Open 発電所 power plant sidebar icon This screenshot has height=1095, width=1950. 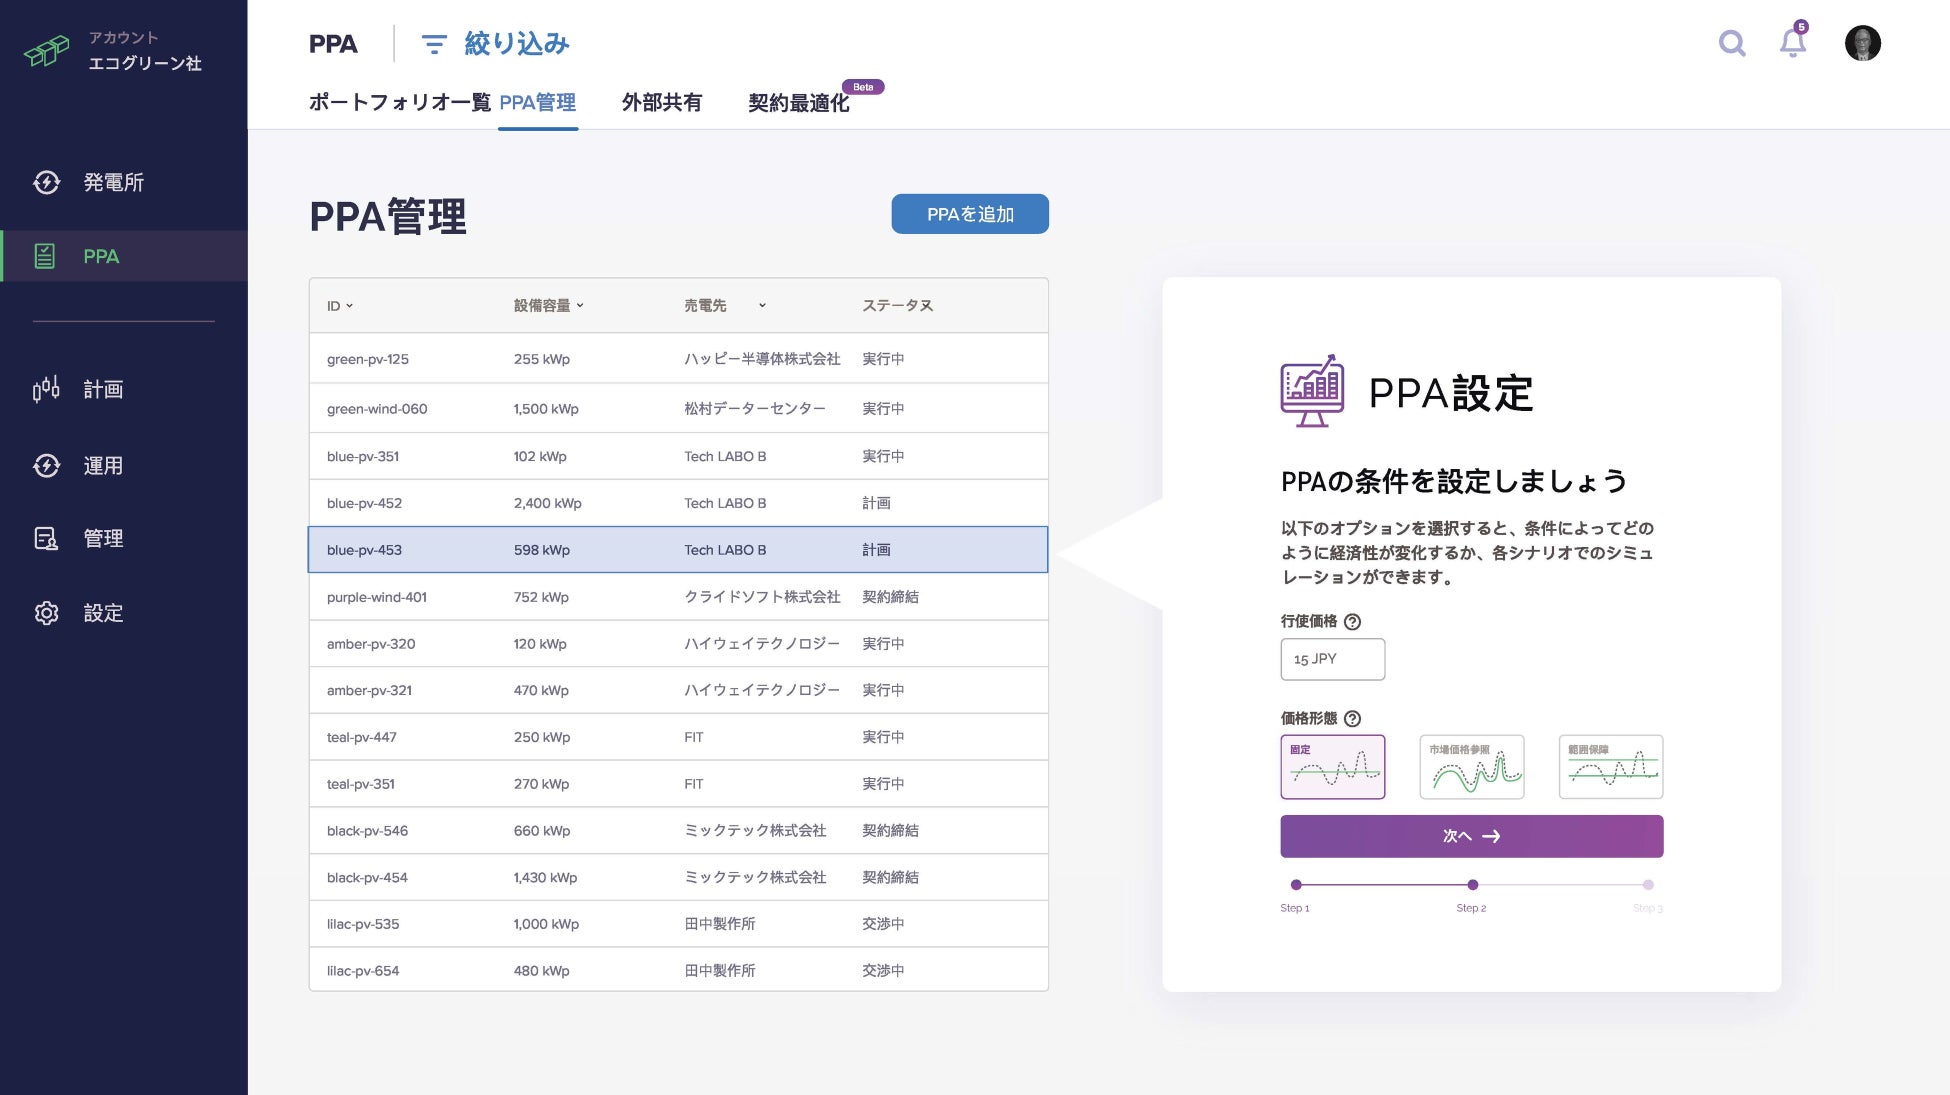point(47,182)
